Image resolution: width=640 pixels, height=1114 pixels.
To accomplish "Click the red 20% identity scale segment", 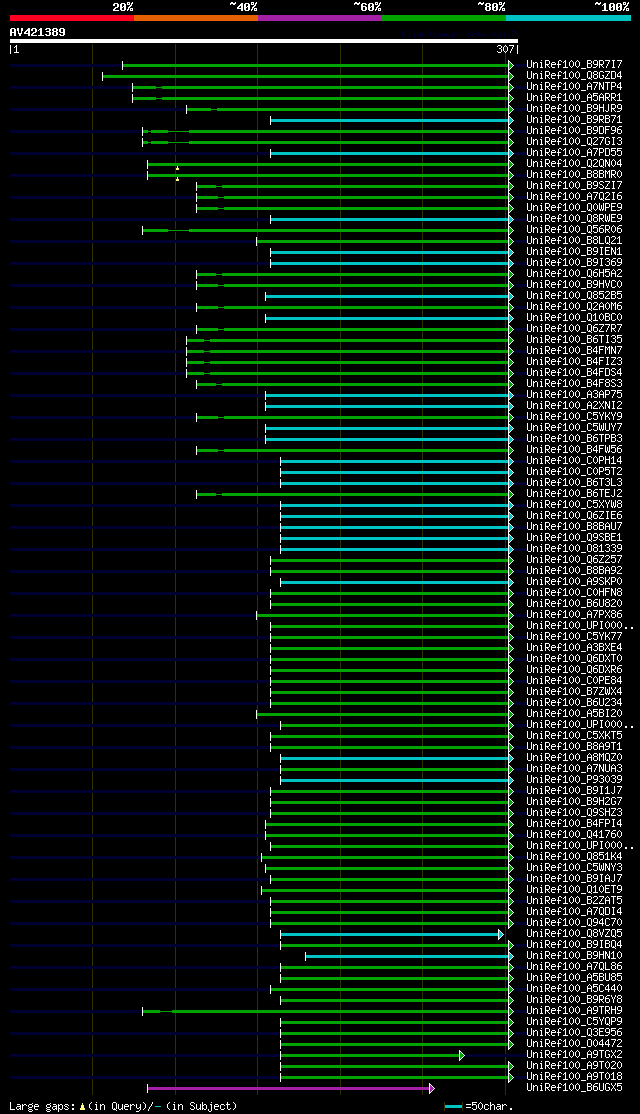I will pyautogui.click(x=72, y=18).
